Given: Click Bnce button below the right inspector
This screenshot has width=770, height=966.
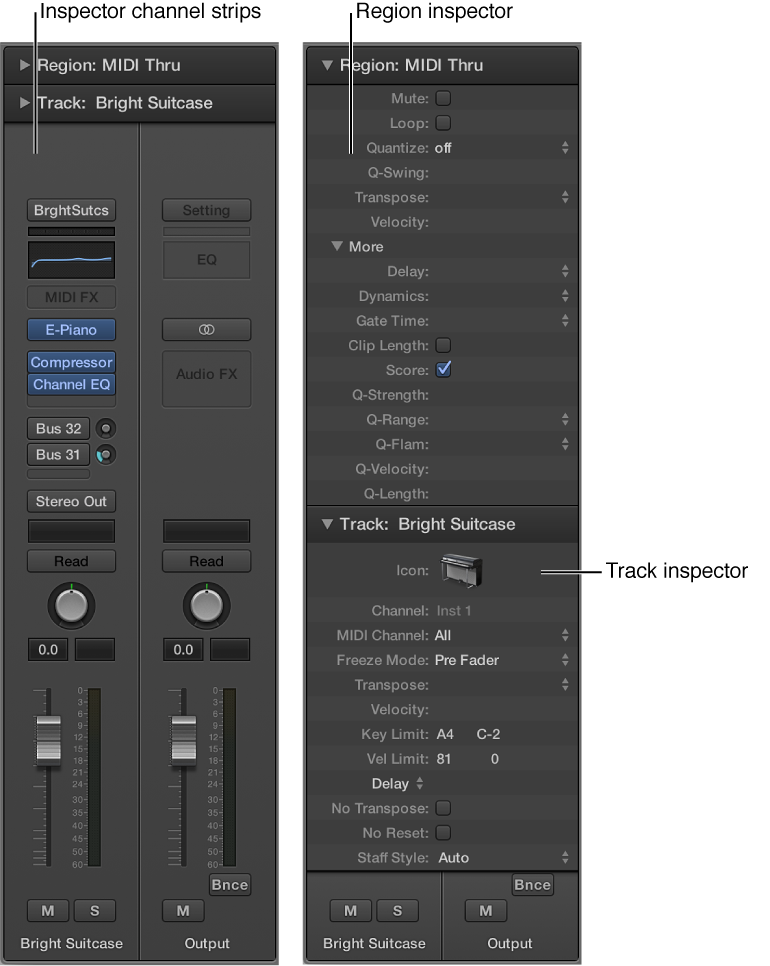Looking at the screenshot, I should tap(533, 885).
